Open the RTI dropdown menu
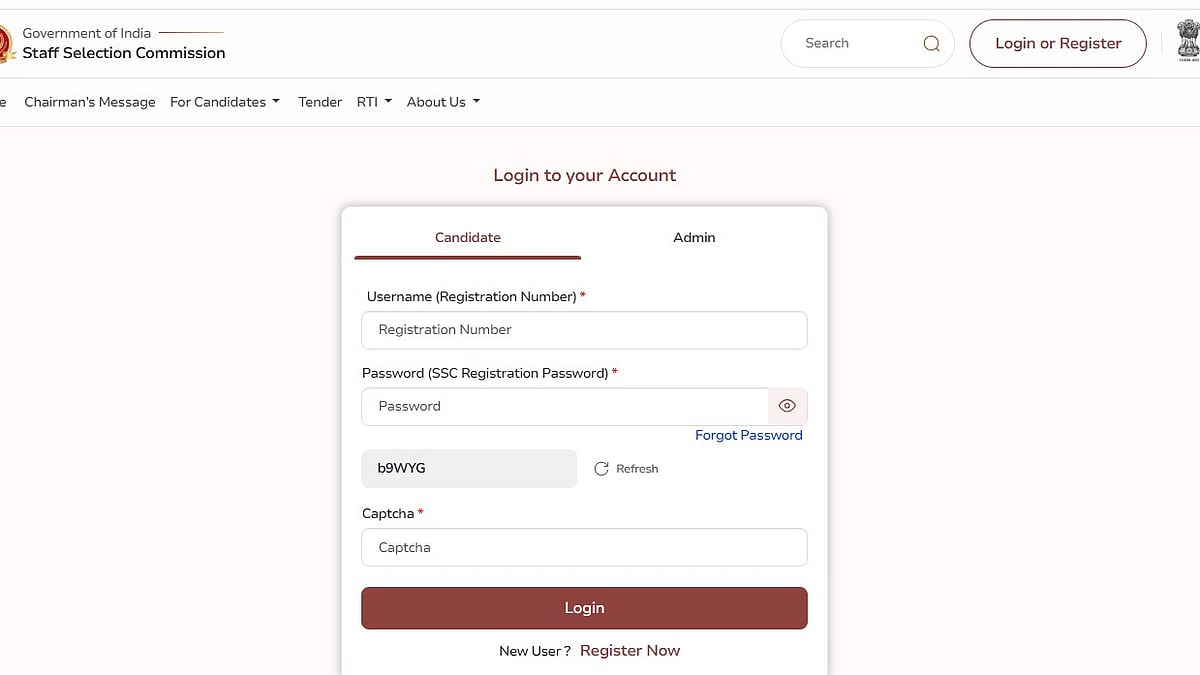The height and width of the screenshot is (675, 1200). point(374,102)
